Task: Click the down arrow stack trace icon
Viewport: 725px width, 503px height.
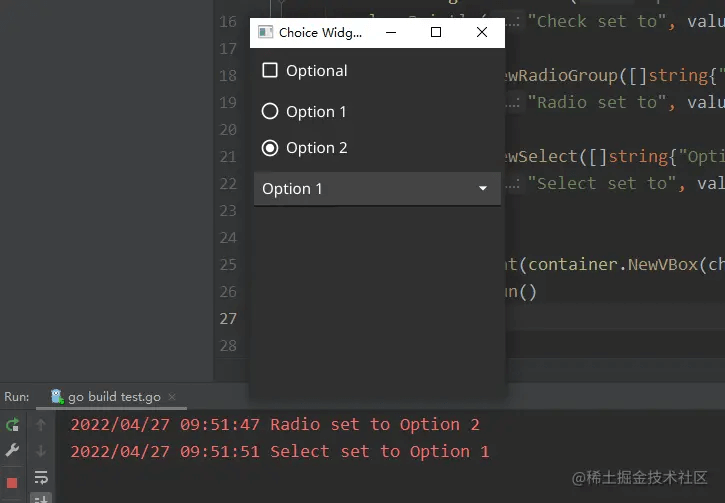Action: (41, 451)
